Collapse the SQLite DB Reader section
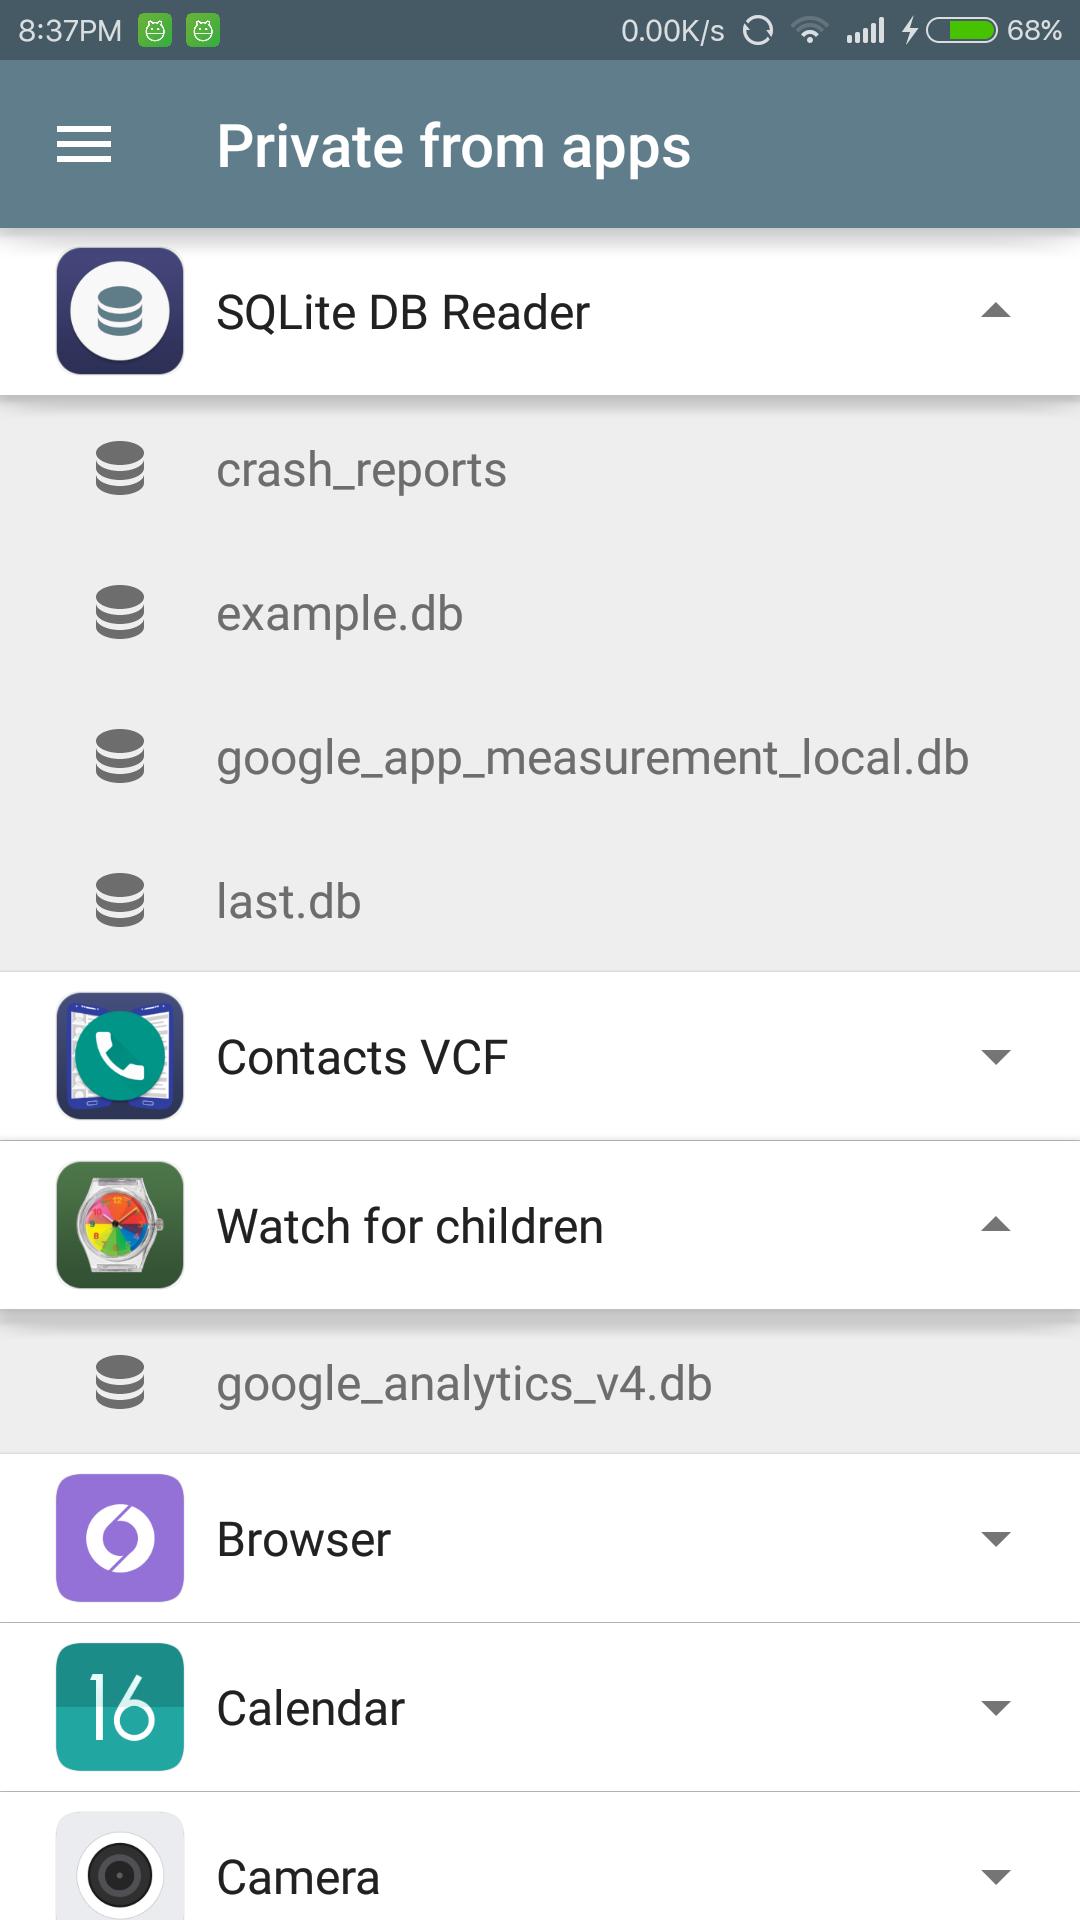 pyautogui.click(x=996, y=311)
